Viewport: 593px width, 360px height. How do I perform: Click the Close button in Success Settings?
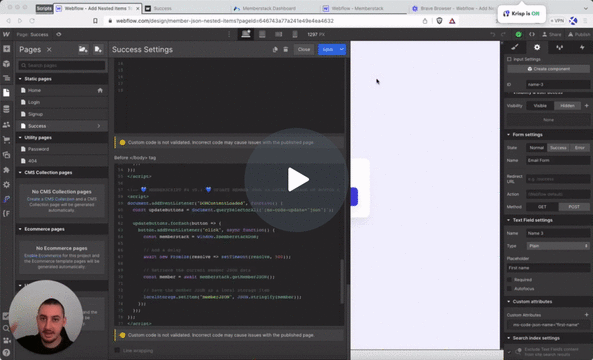point(304,50)
